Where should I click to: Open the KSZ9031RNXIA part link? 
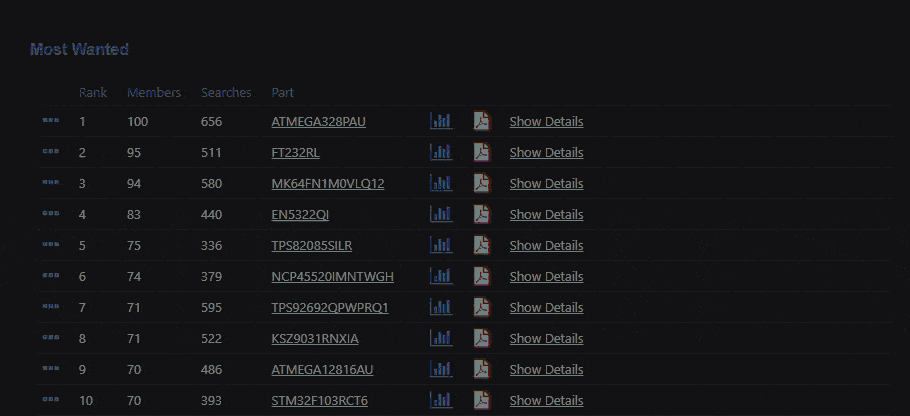coord(314,339)
